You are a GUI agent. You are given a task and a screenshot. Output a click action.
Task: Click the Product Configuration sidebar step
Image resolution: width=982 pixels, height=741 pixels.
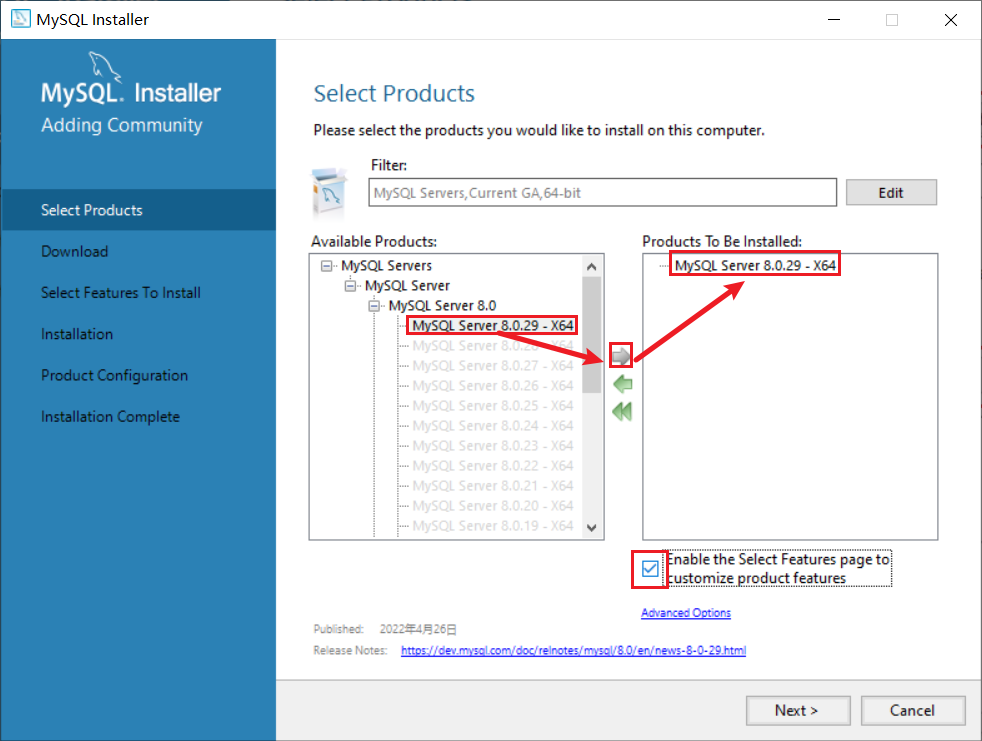pyautogui.click(x=115, y=375)
